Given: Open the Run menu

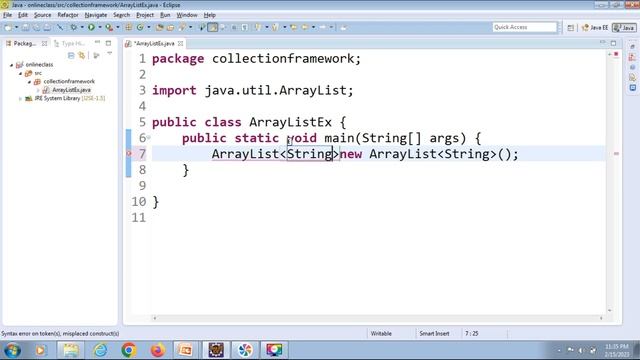Looking at the screenshot, I should 165,15.
